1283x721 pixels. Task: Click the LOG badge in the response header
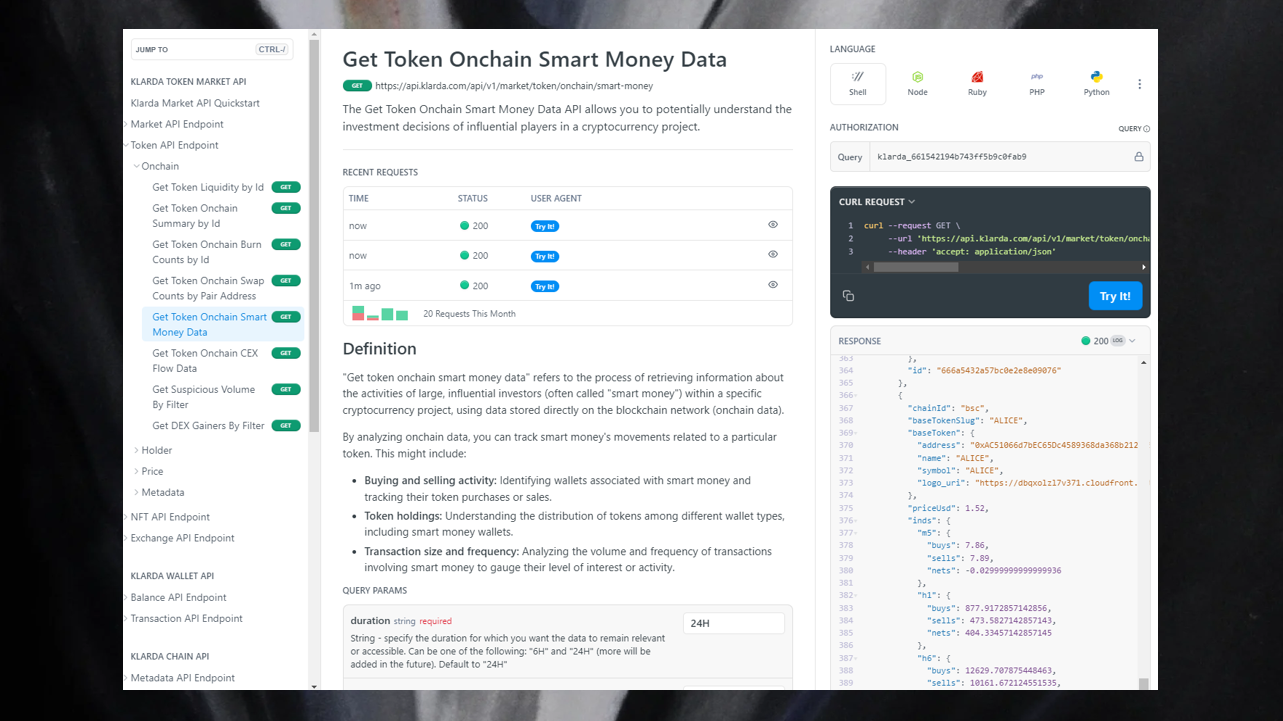[1118, 341]
